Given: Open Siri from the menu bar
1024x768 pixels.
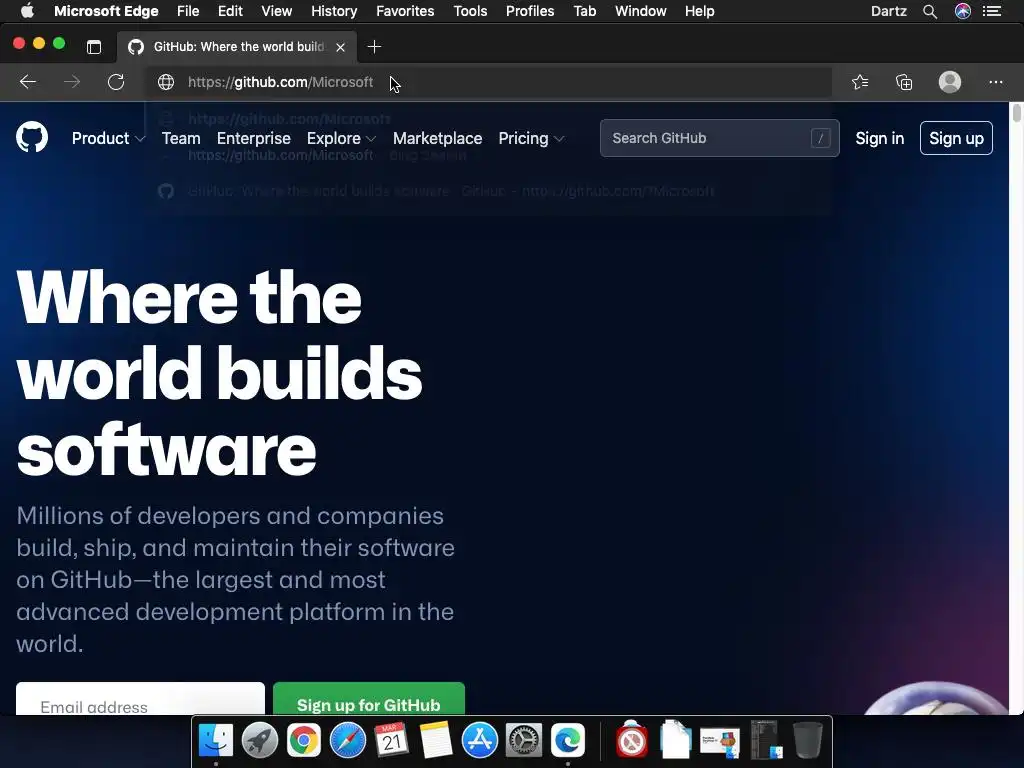Looking at the screenshot, I should pyautogui.click(x=963, y=11).
